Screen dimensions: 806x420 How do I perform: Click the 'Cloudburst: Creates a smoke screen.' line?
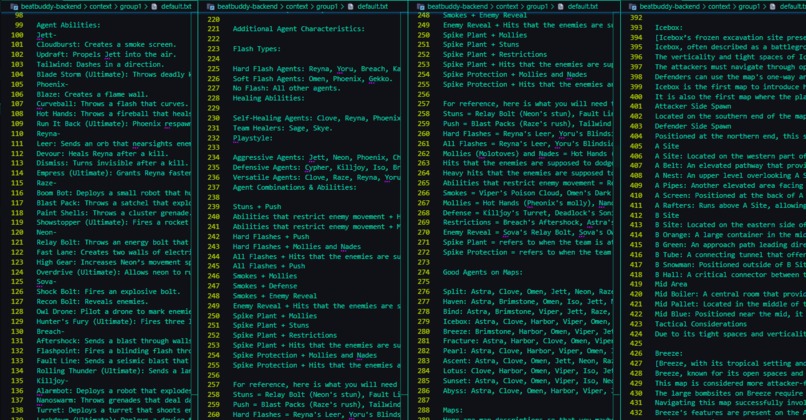[106, 45]
